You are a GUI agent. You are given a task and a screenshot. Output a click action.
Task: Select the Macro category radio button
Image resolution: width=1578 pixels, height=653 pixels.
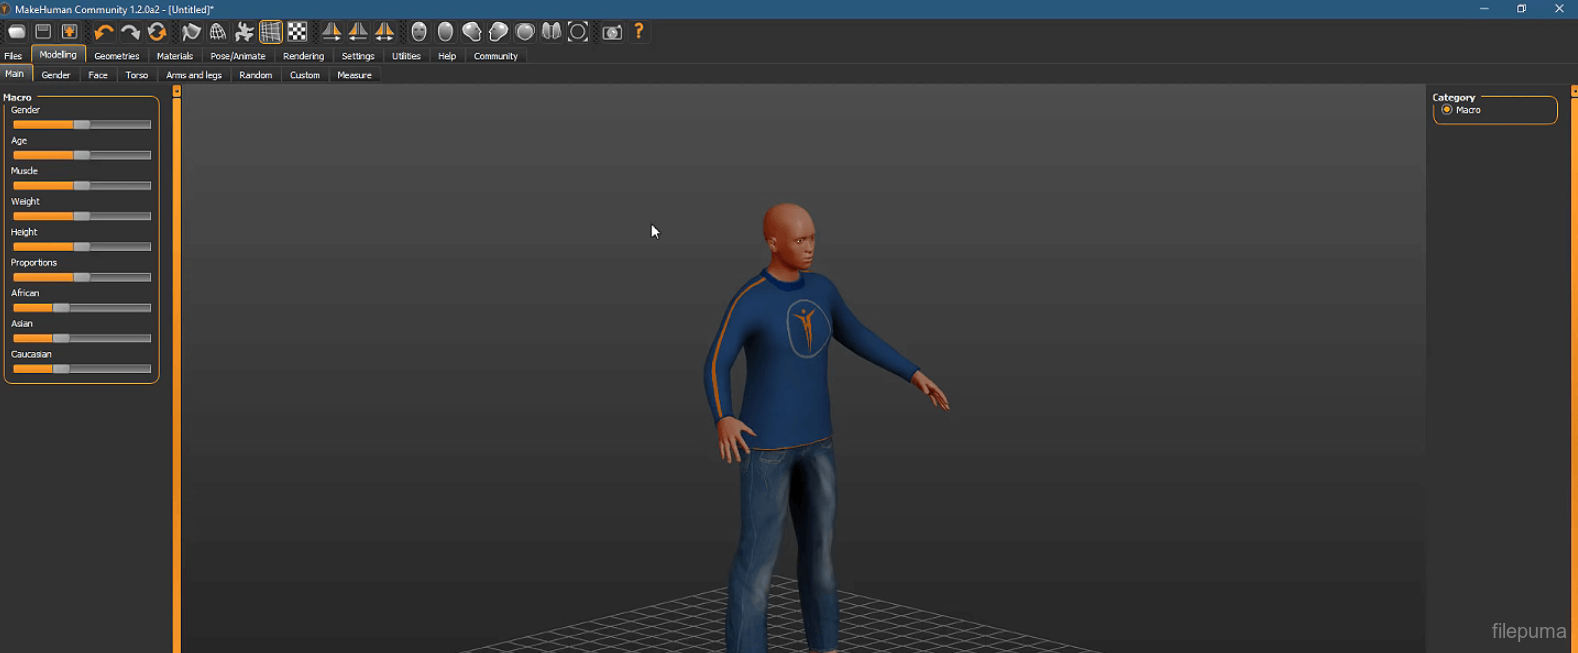pyautogui.click(x=1447, y=110)
